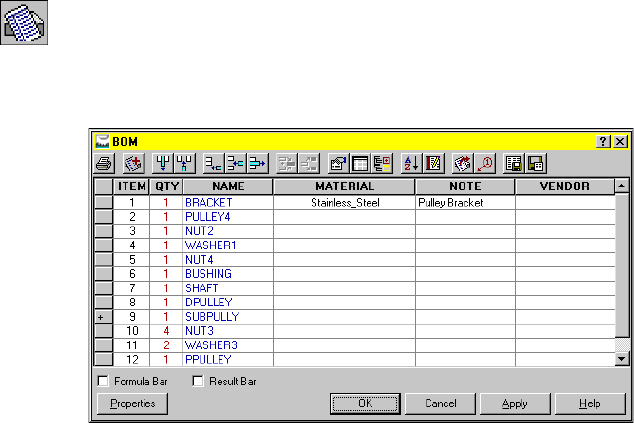Click the expand/collapse tree icon in toolbar
The width and height of the screenshot is (634, 423).
click(x=382, y=164)
